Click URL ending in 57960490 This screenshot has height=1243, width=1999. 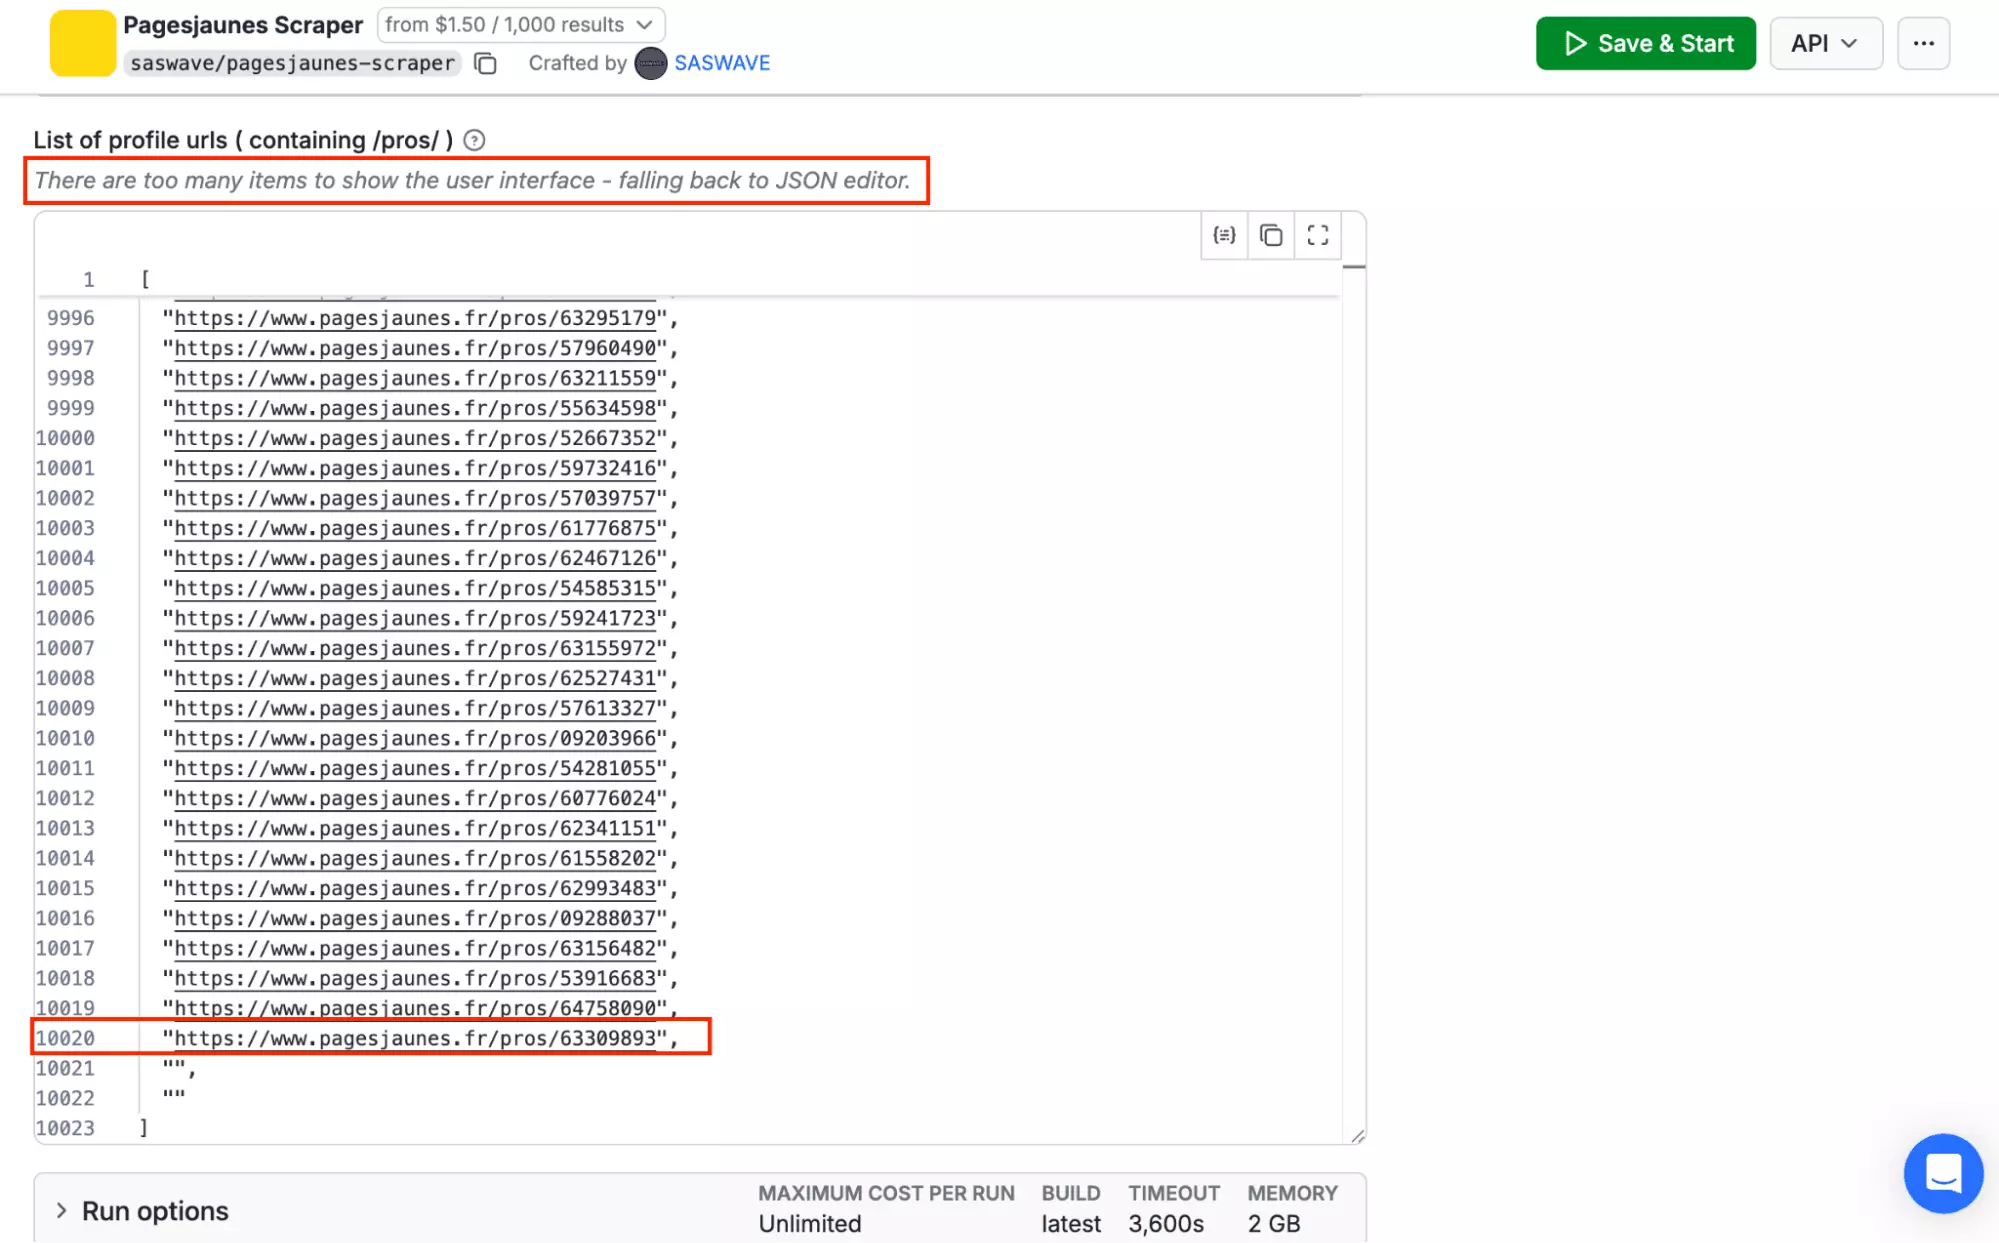click(416, 348)
